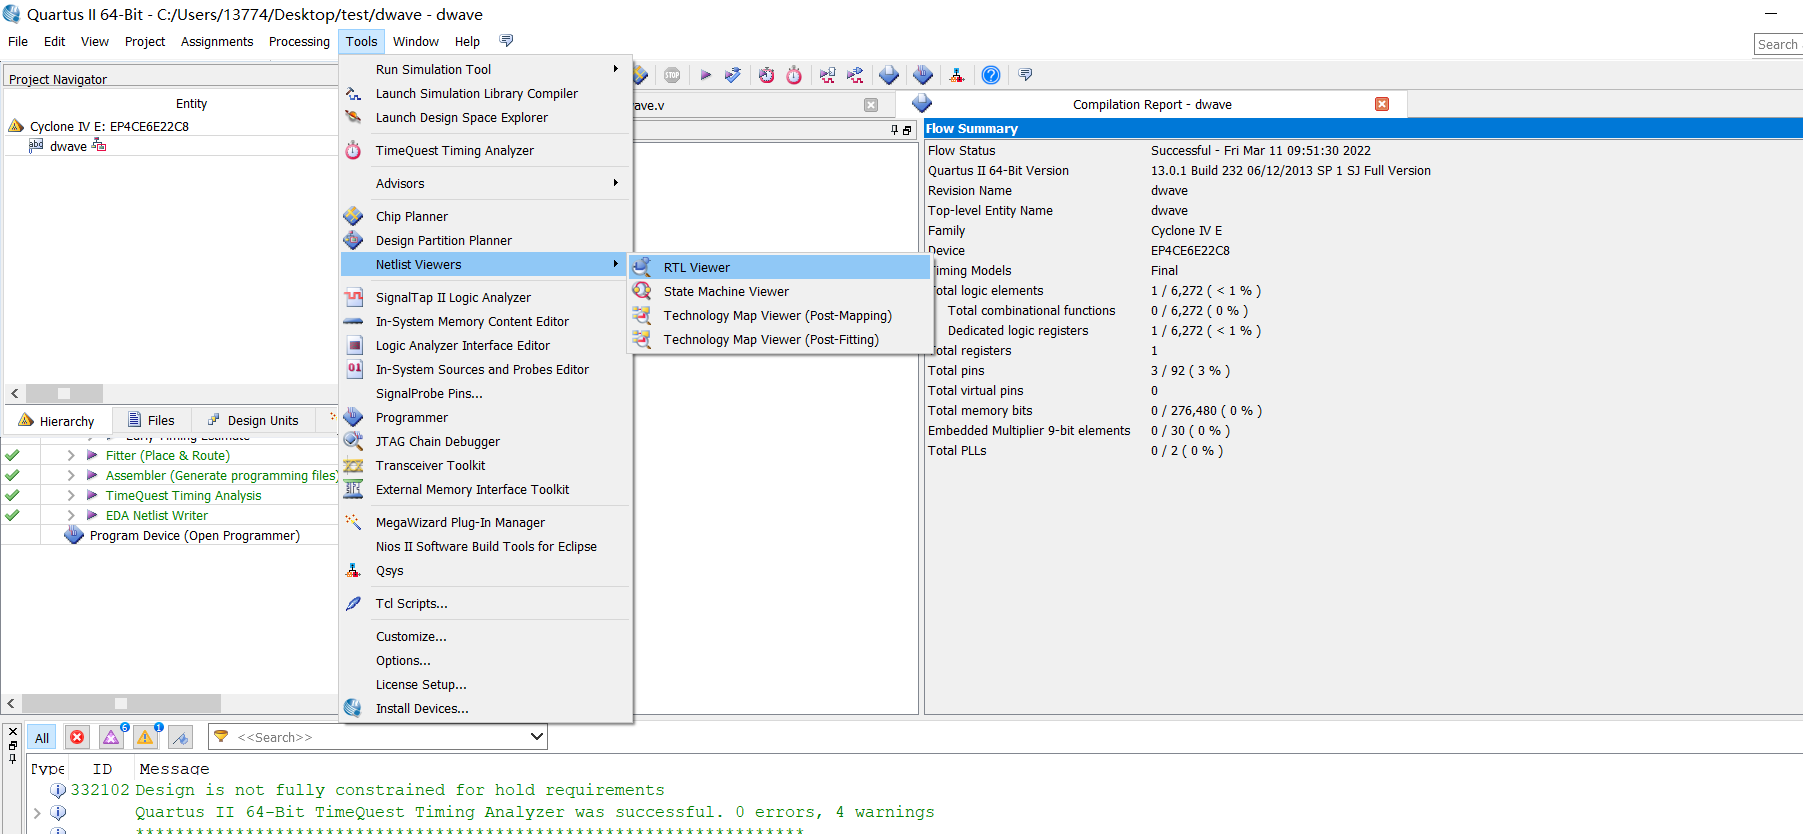Image resolution: width=1803 pixels, height=834 pixels.
Task: Switch to Files tab
Action: tap(151, 421)
